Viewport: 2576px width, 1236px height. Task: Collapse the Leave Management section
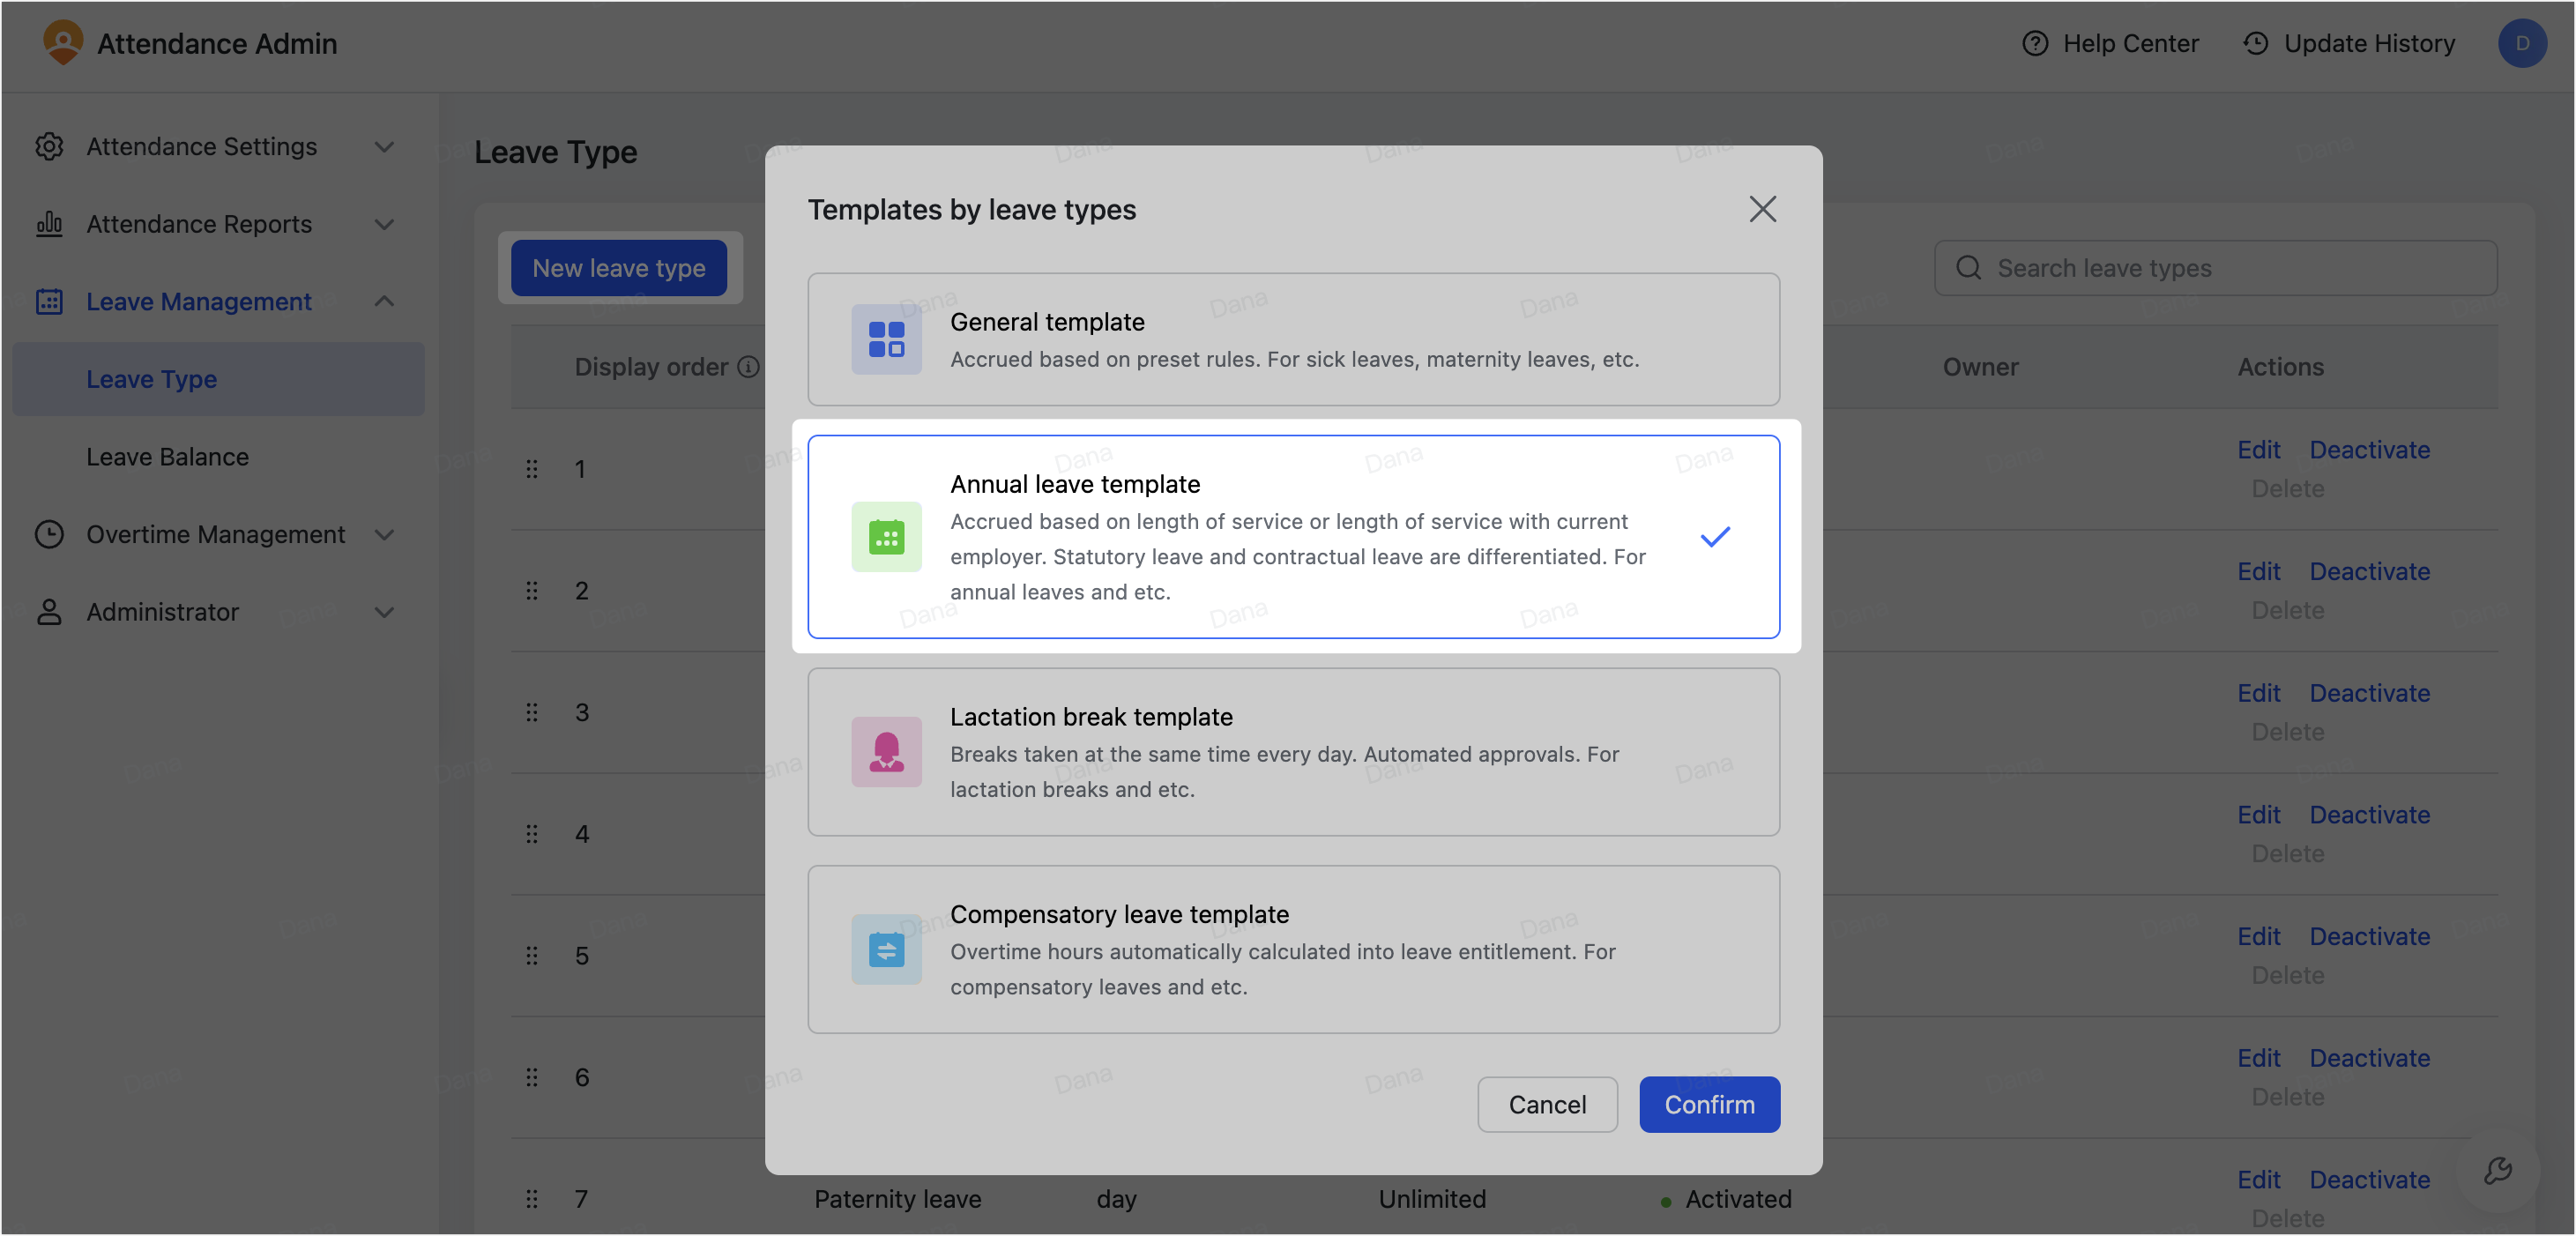[x=384, y=301]
